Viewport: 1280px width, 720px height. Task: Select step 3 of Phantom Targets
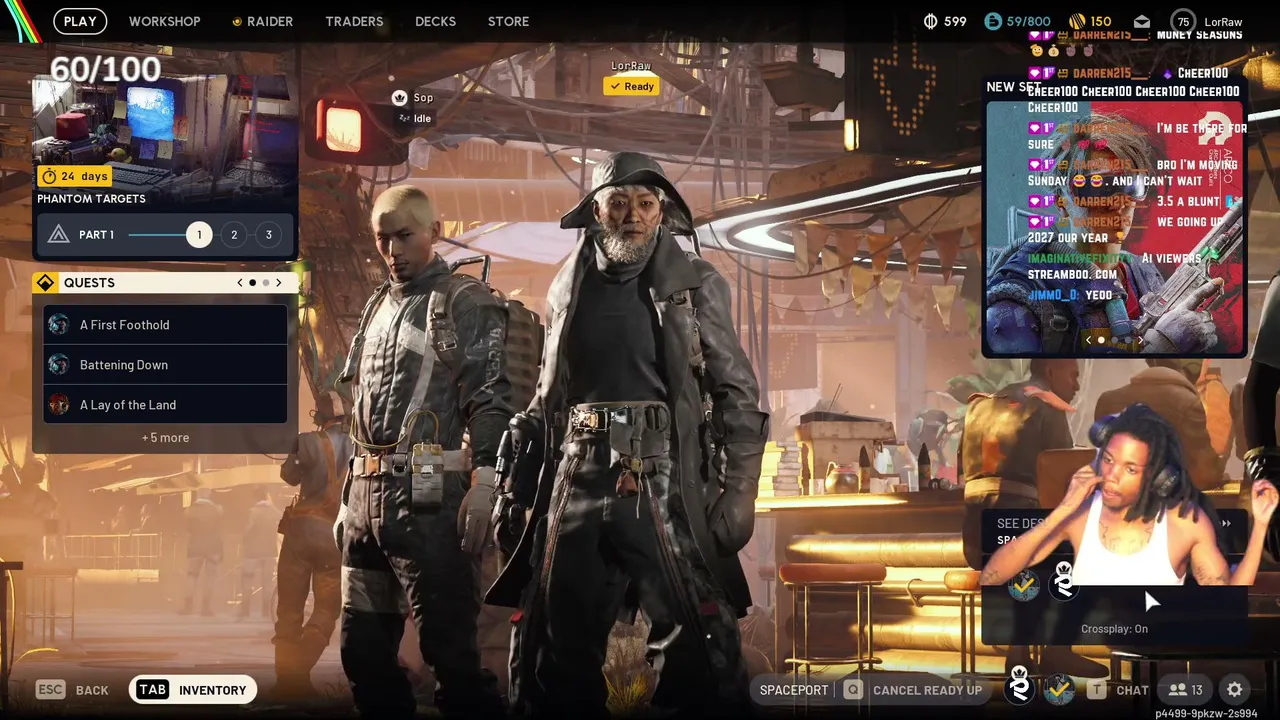(x=268, y=234)
